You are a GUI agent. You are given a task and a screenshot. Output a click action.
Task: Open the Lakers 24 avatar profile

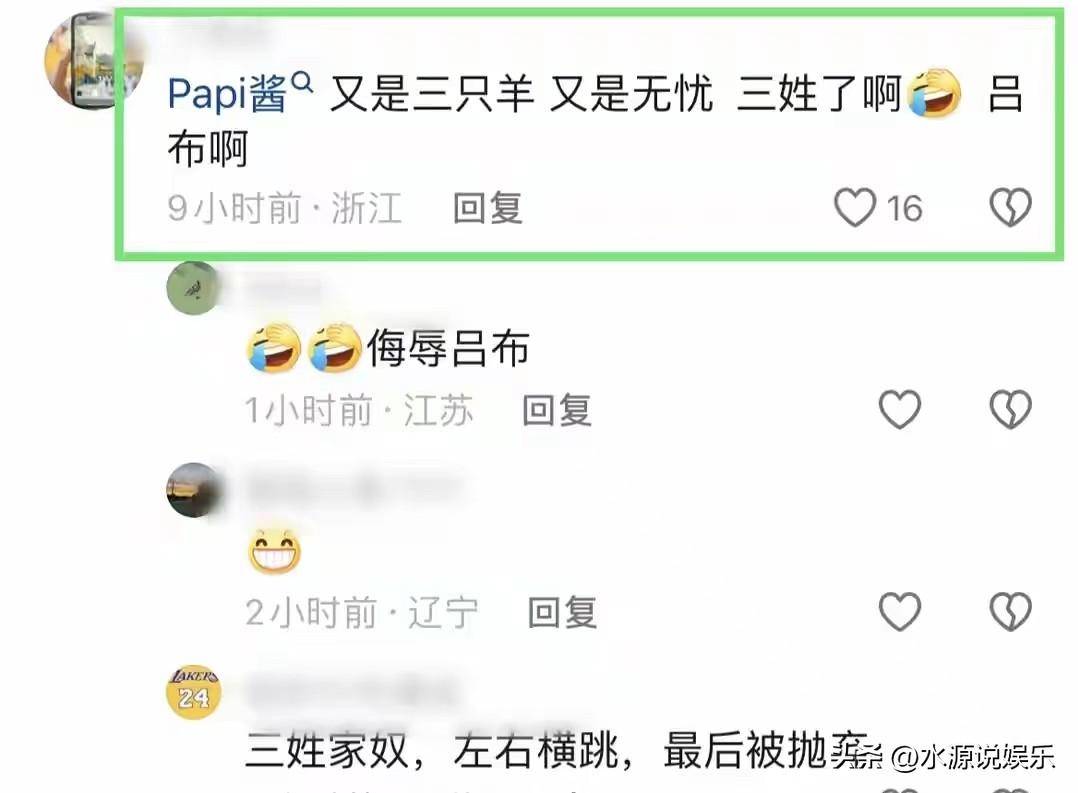pyautogui.click(x=193, y=692)
